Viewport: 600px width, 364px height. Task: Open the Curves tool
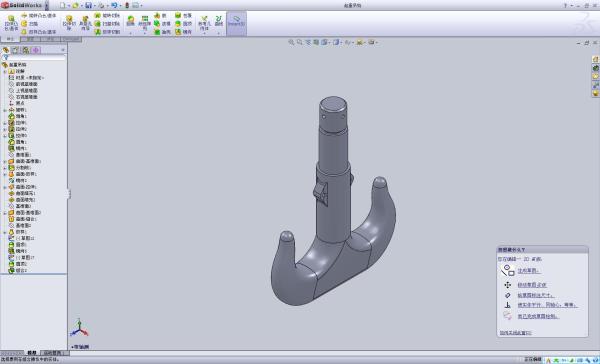[218, 21]
